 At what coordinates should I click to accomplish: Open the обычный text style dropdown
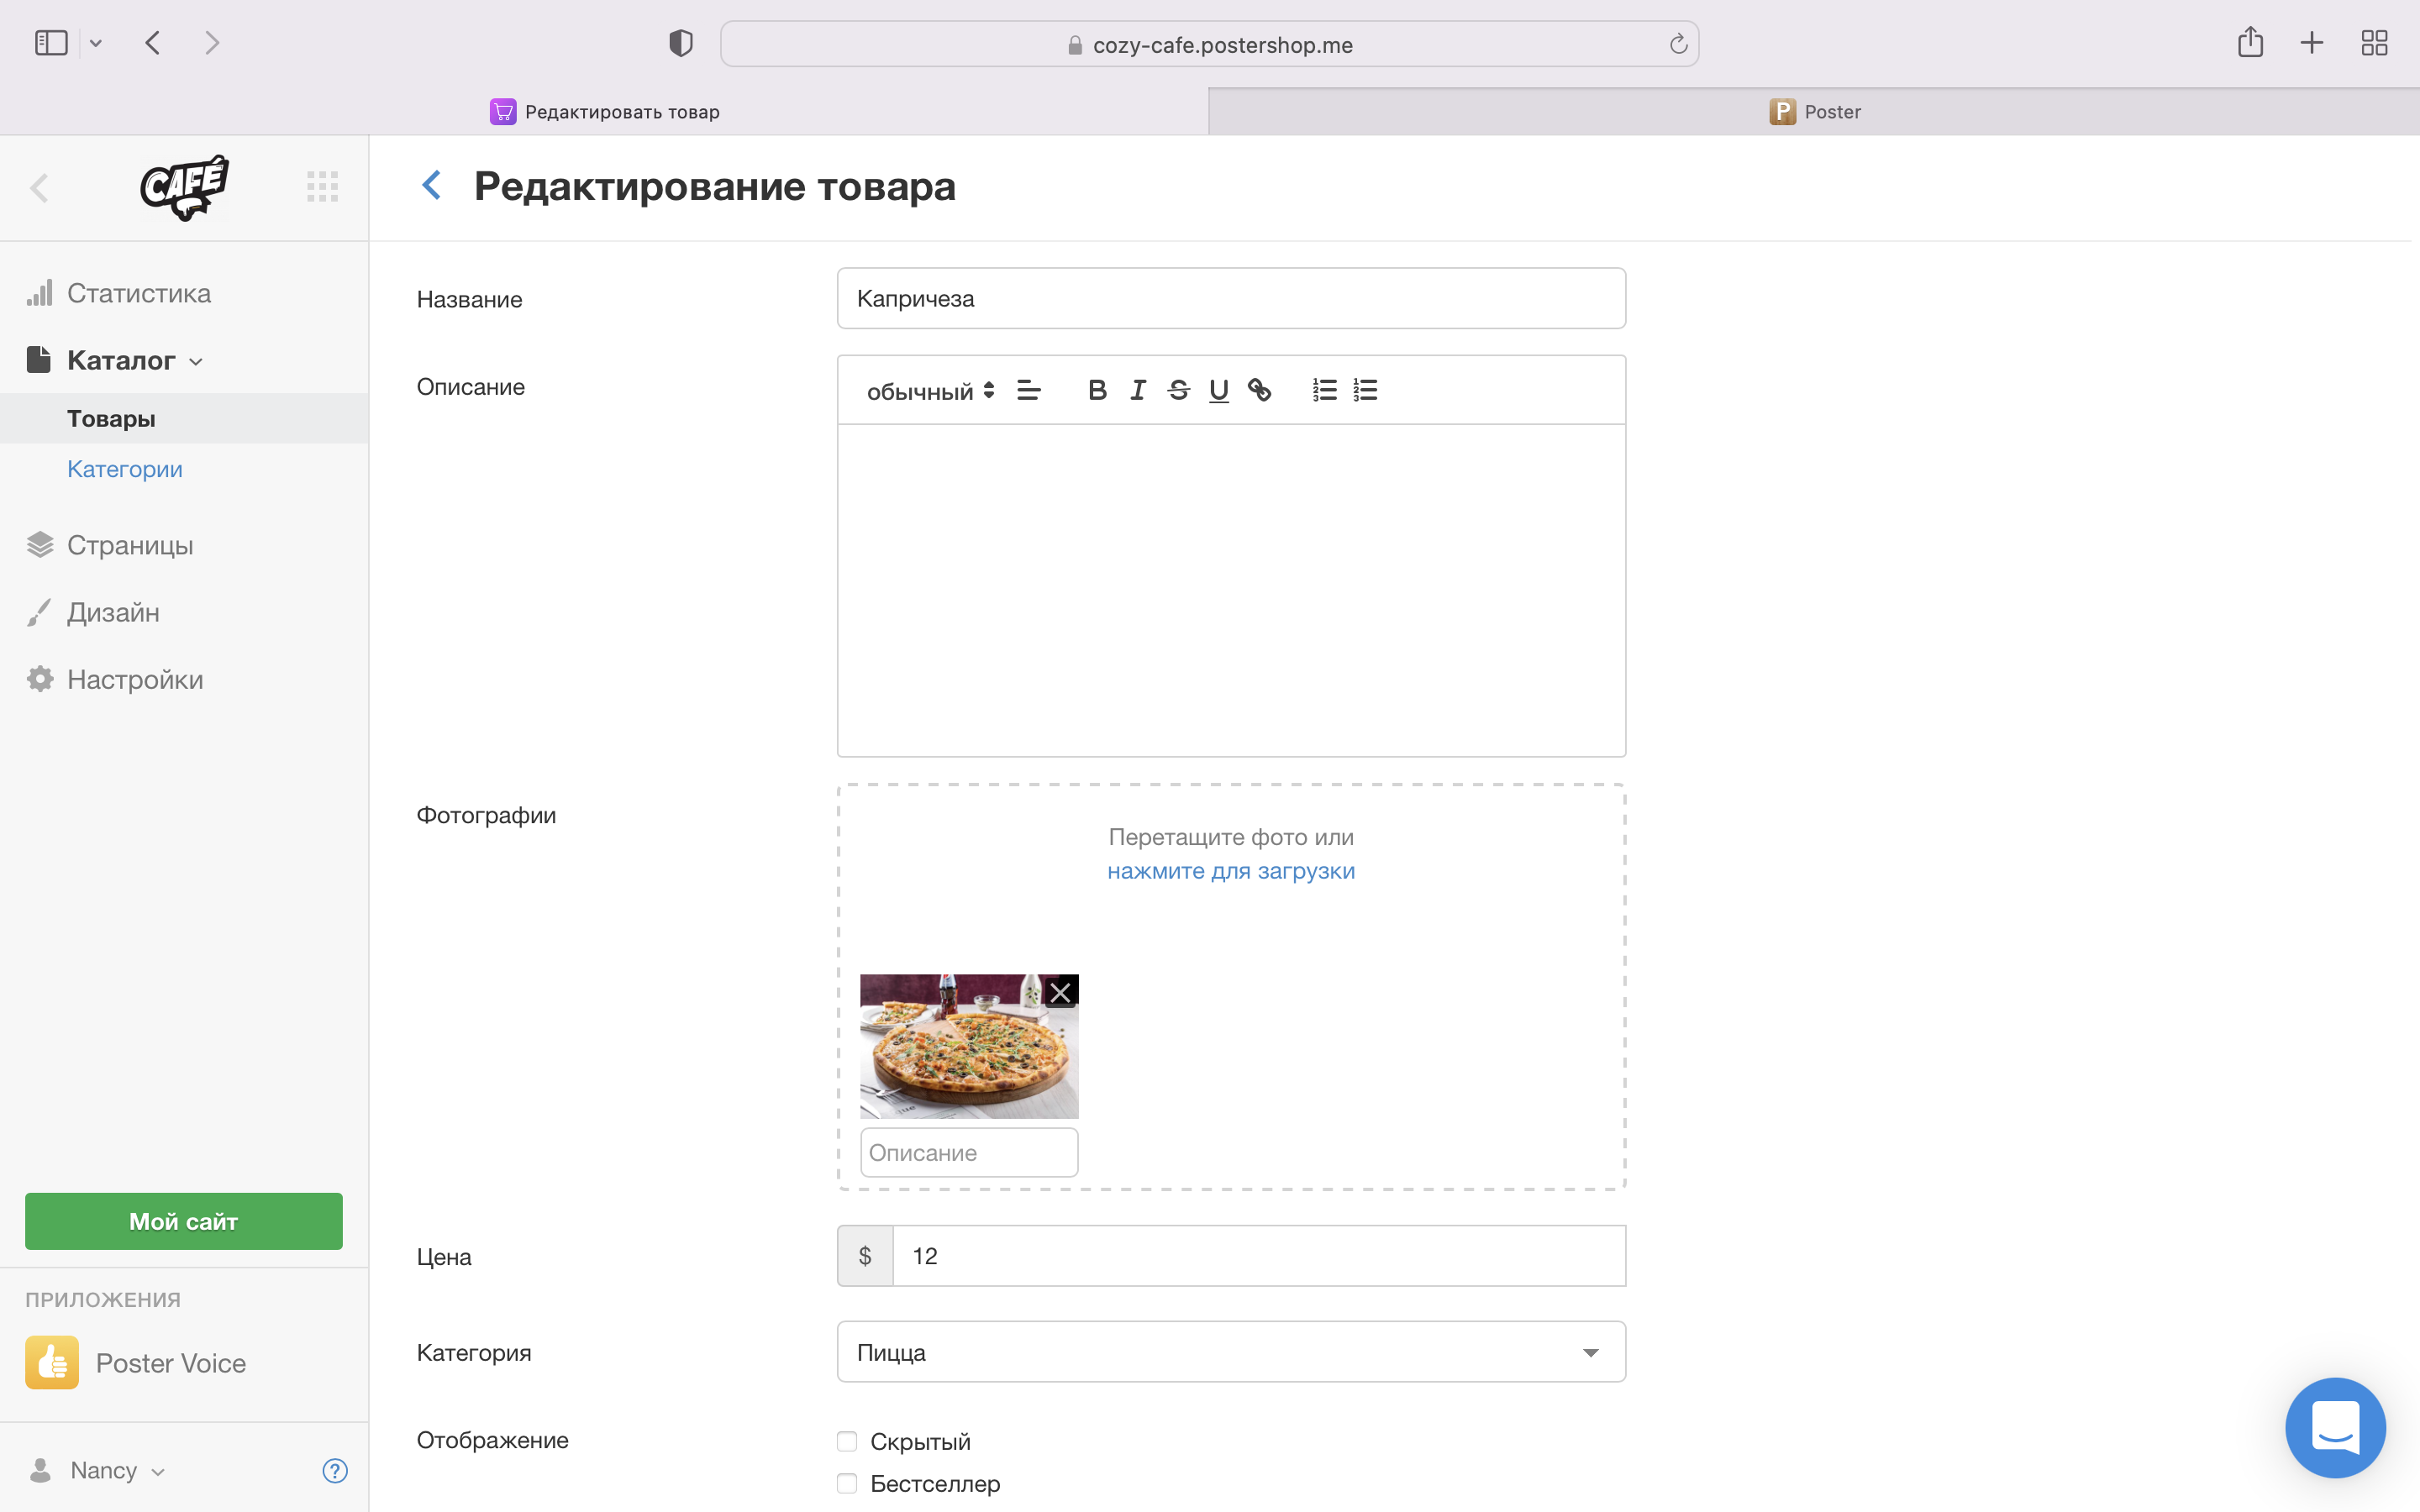coord(929,391)
